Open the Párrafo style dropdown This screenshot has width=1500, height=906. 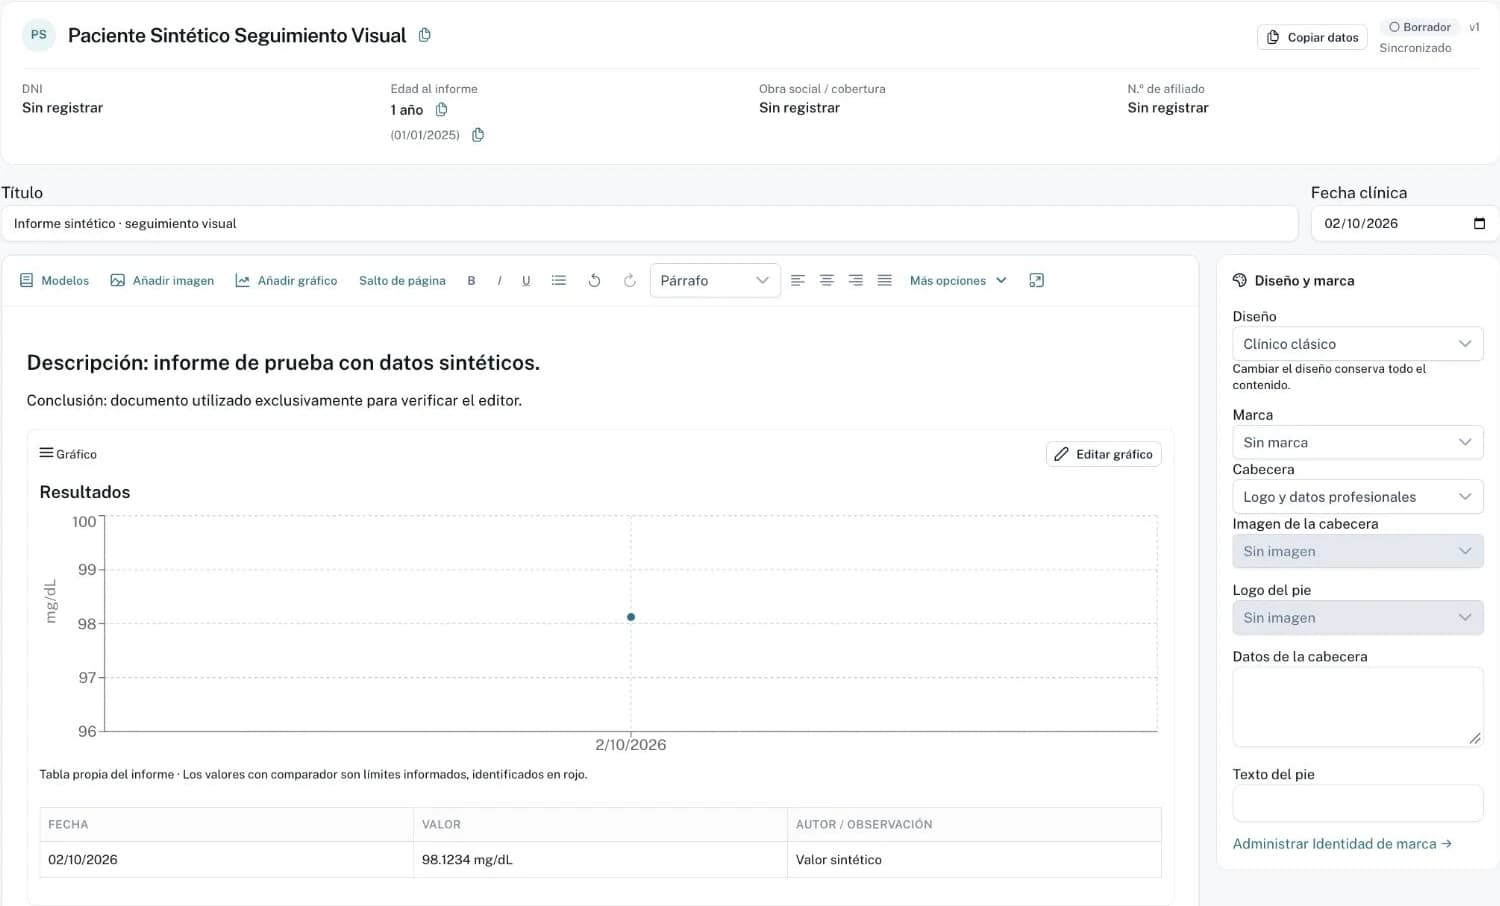click(x=715, y=281)
